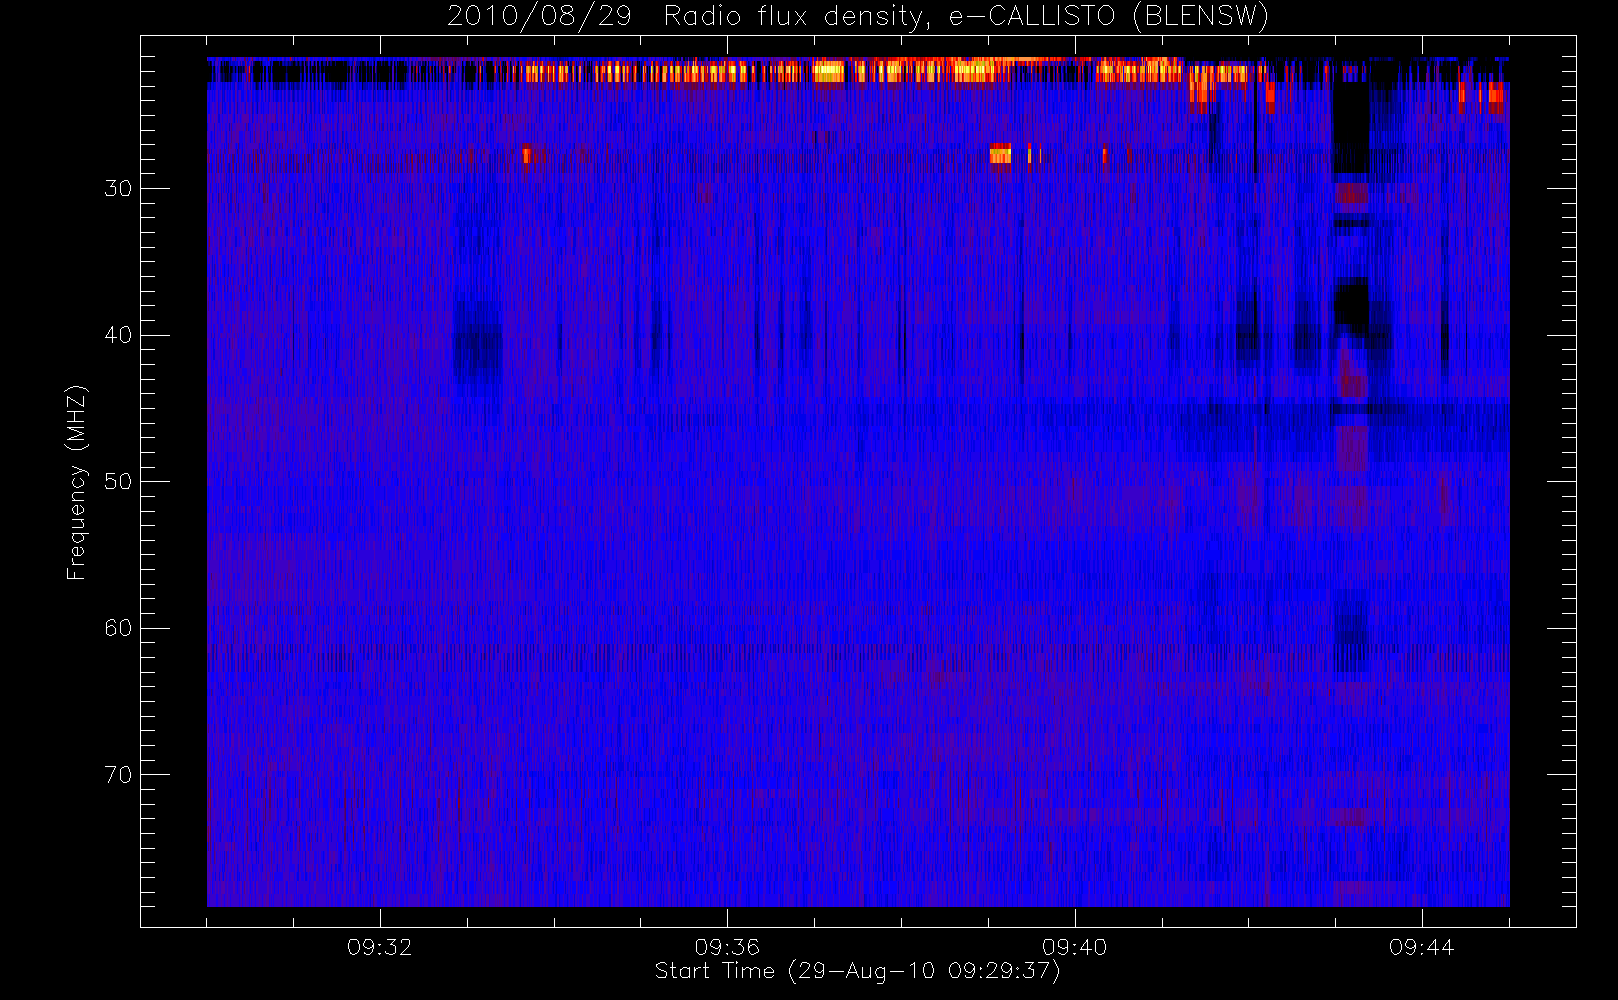Image resolution: width=1618 pixels, height=1000 pixels.
Task: Click the 50 MHz frequency tick label
Action: tap(118, 482)
